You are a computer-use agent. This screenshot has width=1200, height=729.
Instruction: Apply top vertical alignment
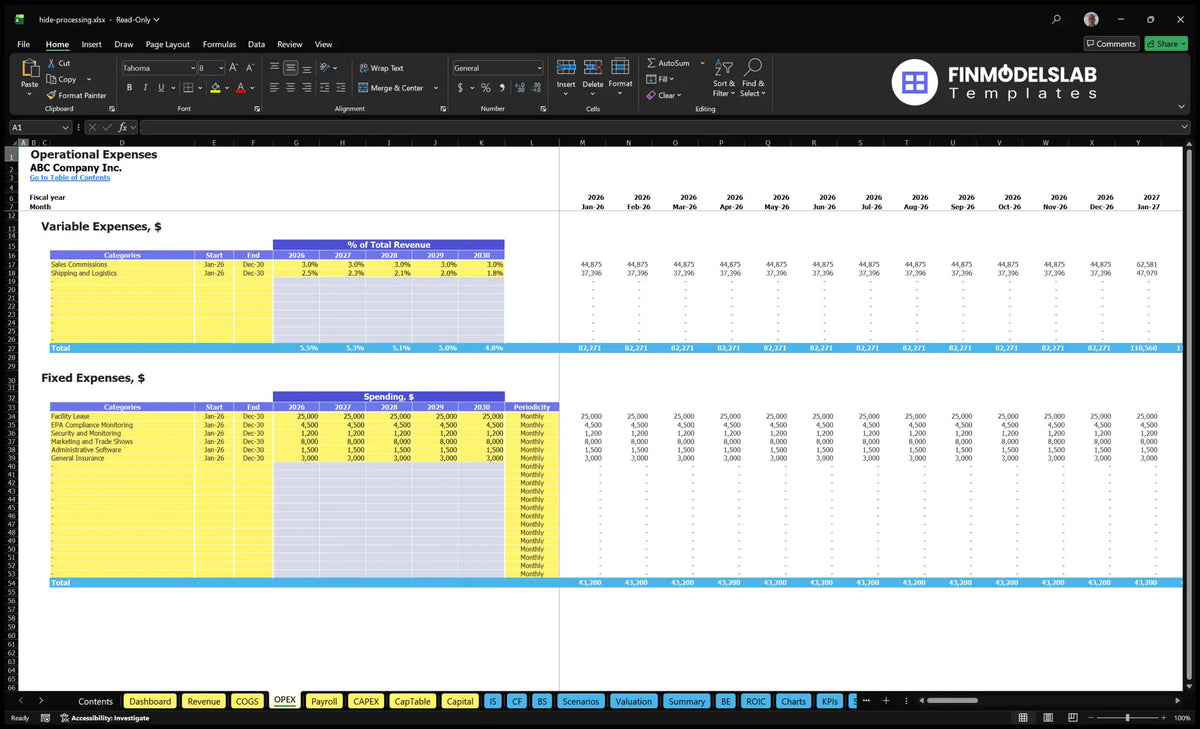(x=274, y=68)
